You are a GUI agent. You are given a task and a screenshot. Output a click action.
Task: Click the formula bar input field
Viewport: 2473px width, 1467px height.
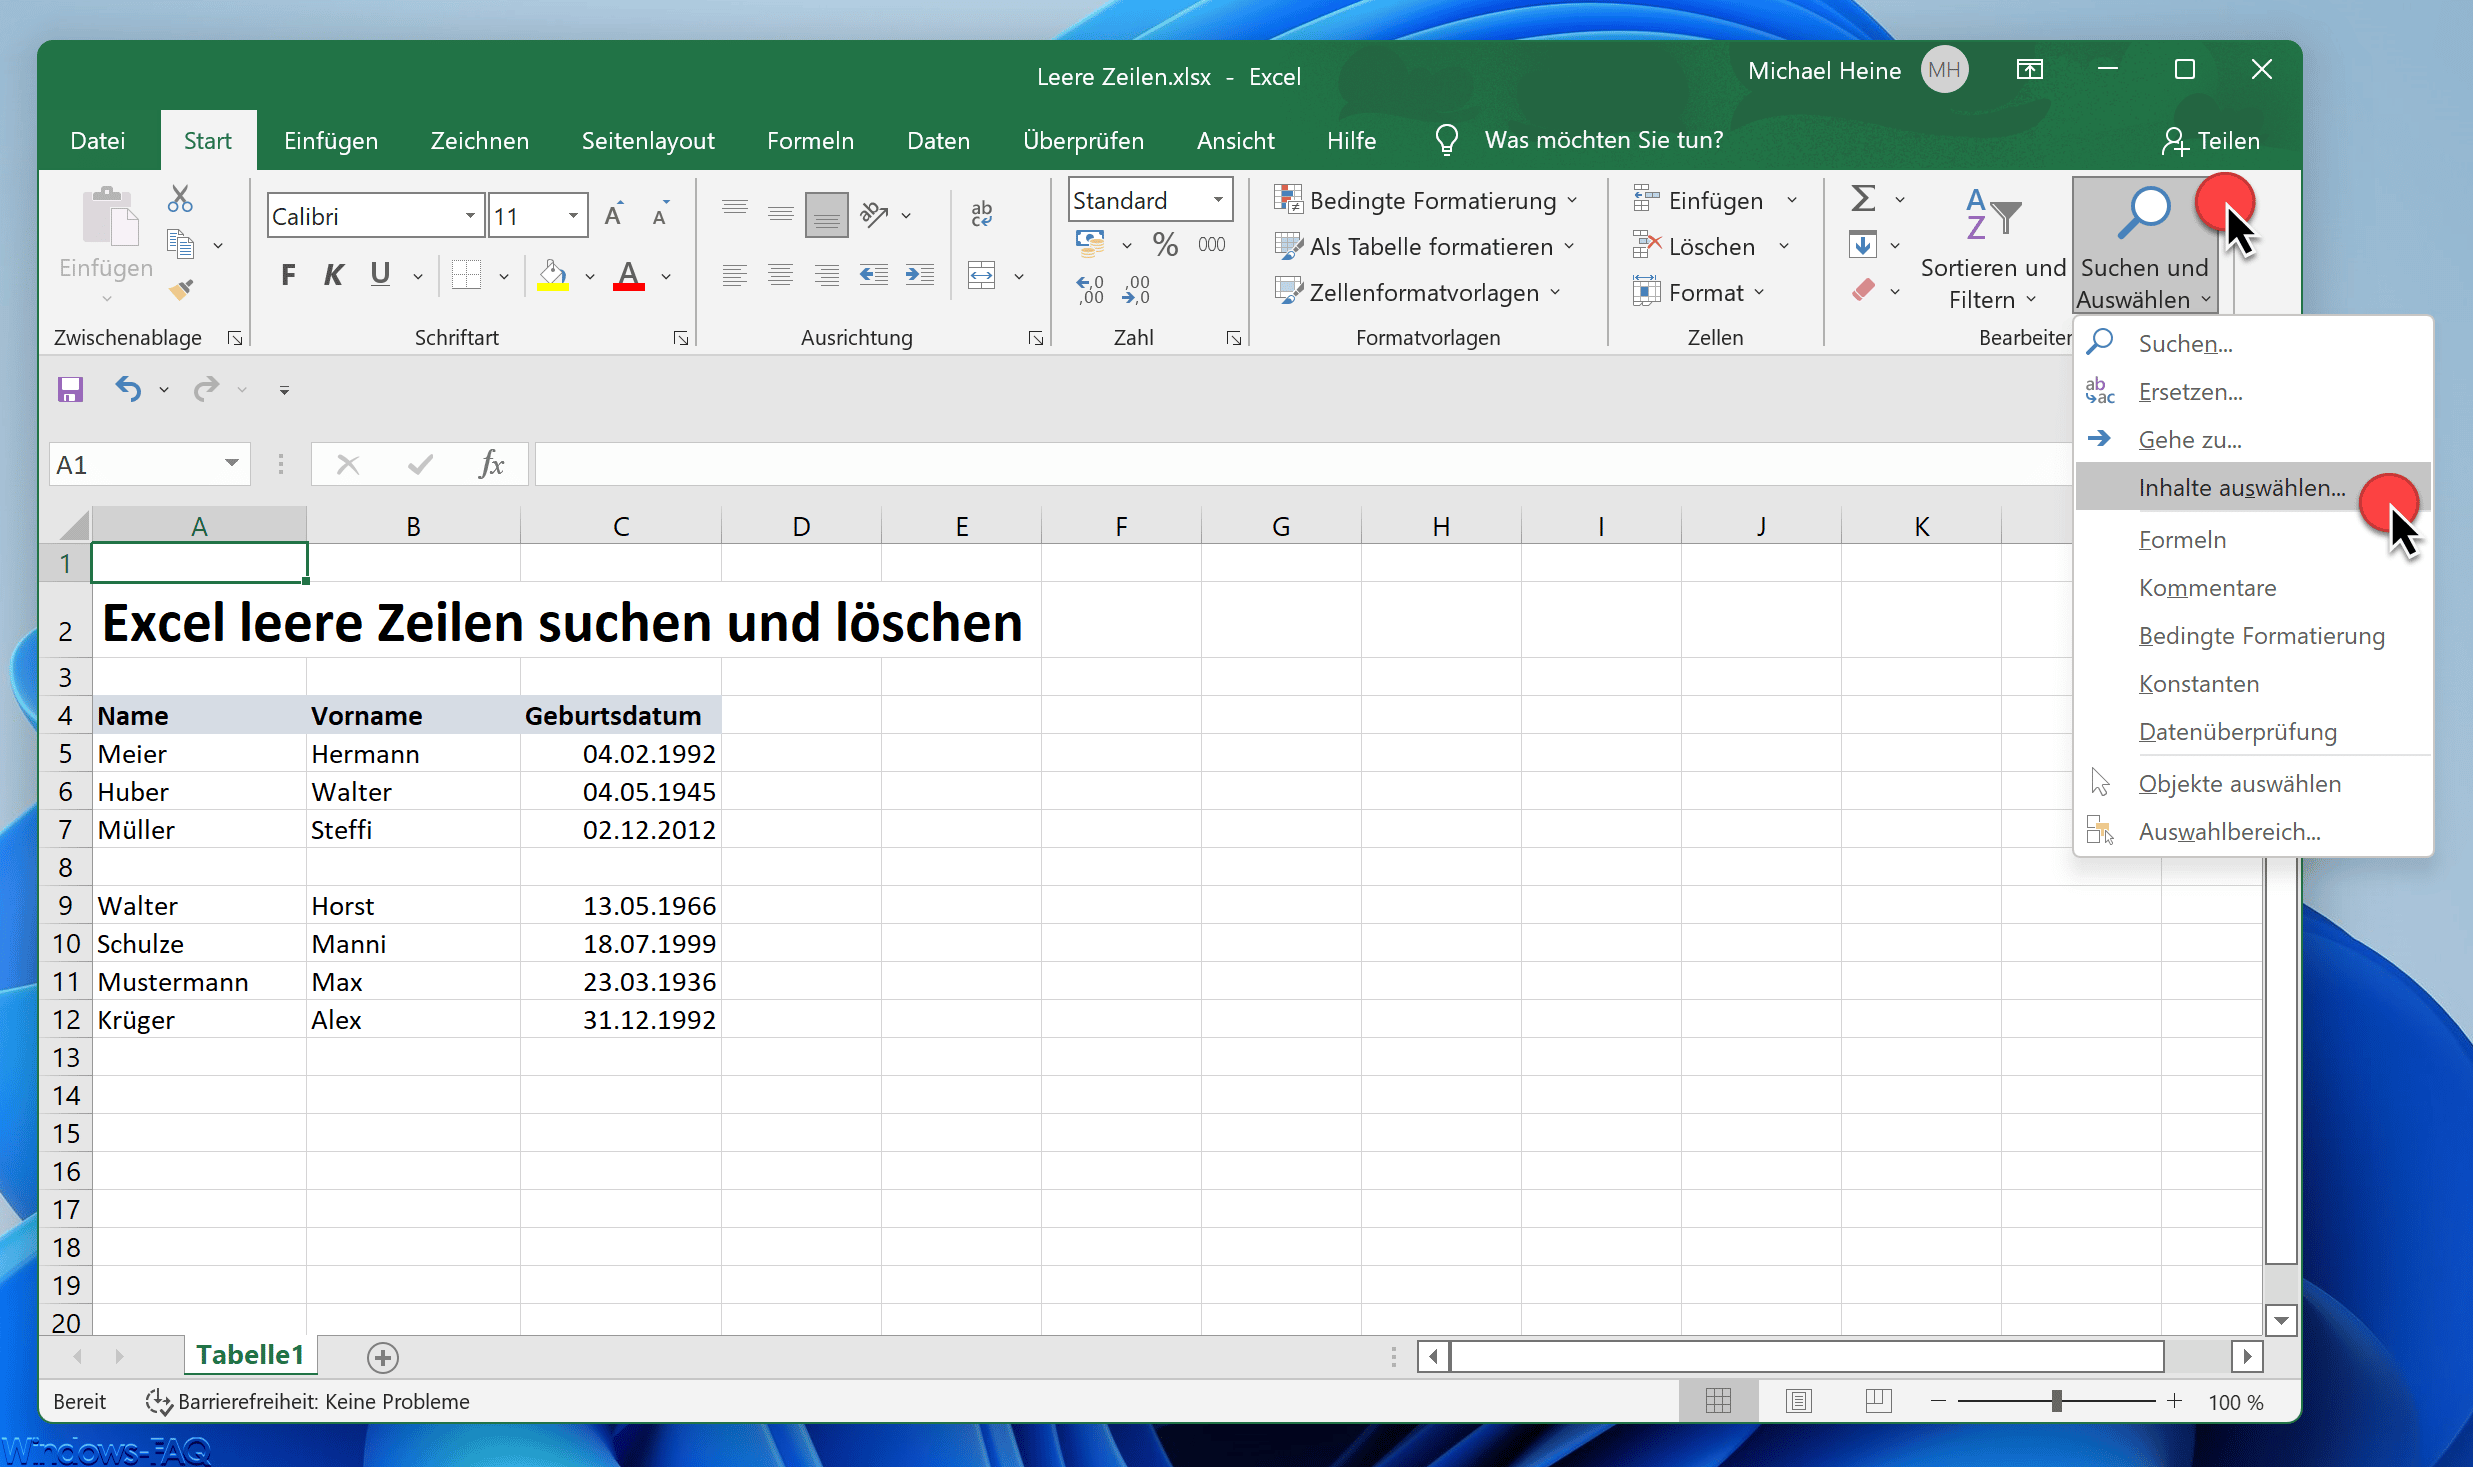(1302, 464)
